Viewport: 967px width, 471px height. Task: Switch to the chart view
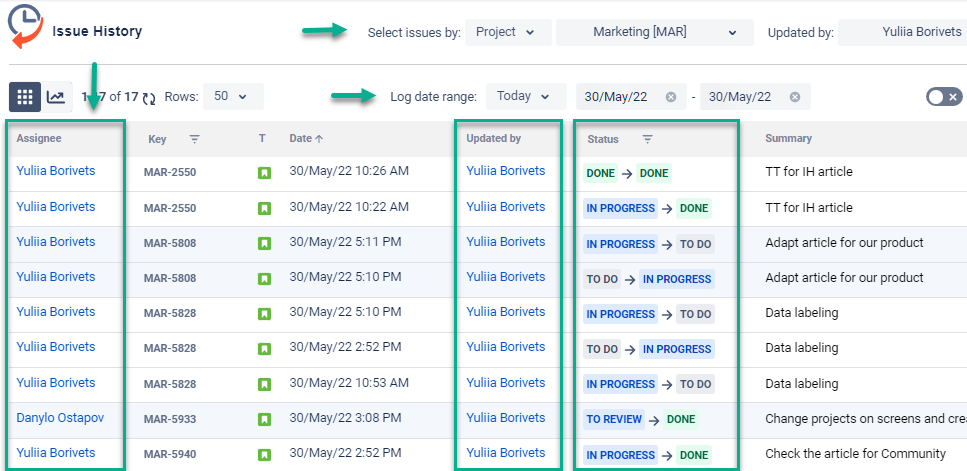pyautogui.click(x=56, y=97)
